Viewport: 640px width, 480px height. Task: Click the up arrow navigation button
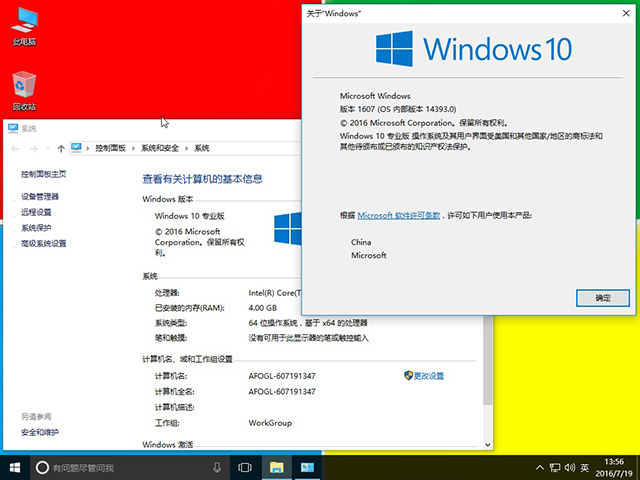(61, 148)
